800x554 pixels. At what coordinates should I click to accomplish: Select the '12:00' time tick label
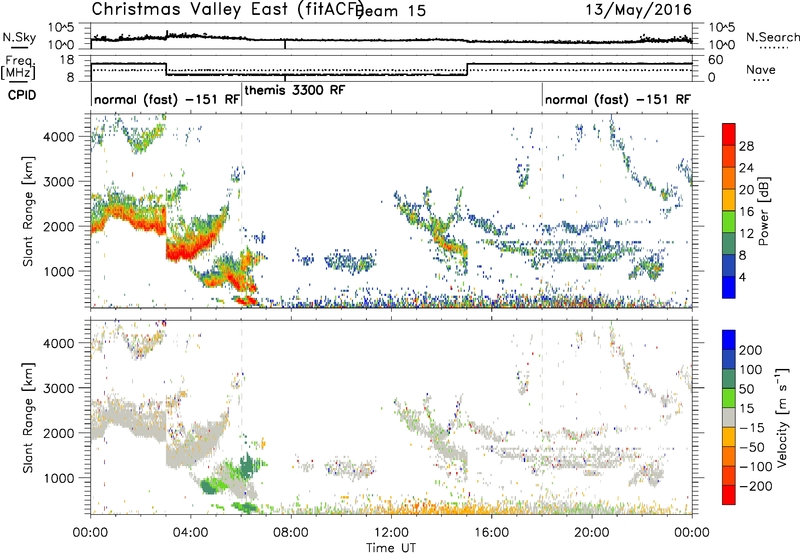(391, 533)
